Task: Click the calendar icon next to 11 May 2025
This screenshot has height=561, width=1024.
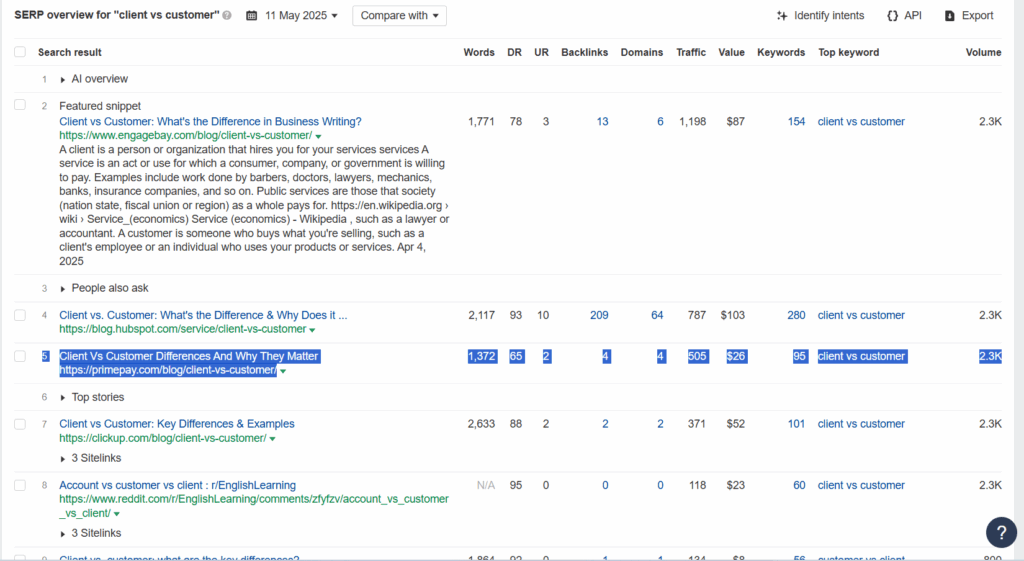Action: click(251, 15)
